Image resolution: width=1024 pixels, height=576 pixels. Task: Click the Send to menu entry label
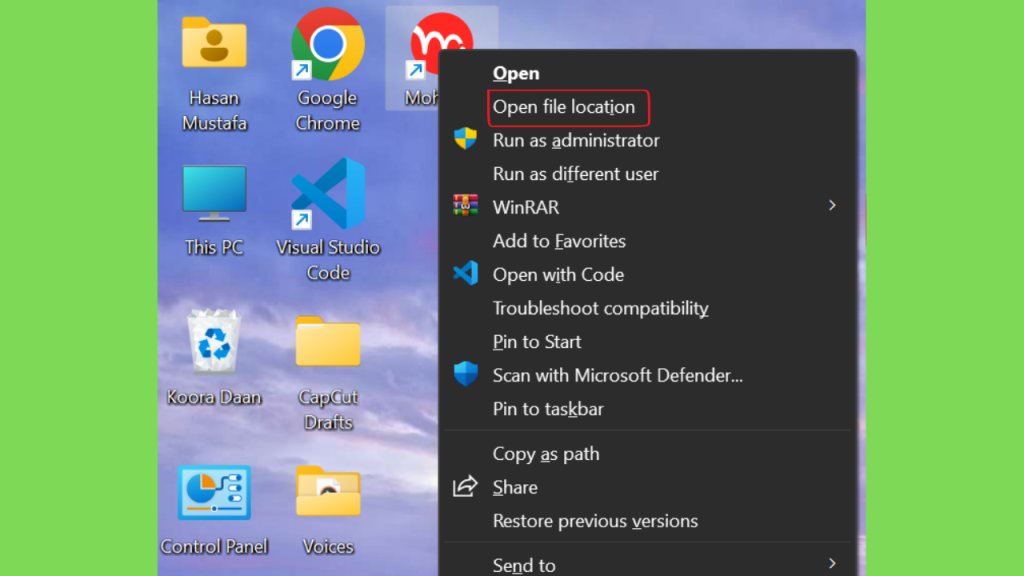524,565
